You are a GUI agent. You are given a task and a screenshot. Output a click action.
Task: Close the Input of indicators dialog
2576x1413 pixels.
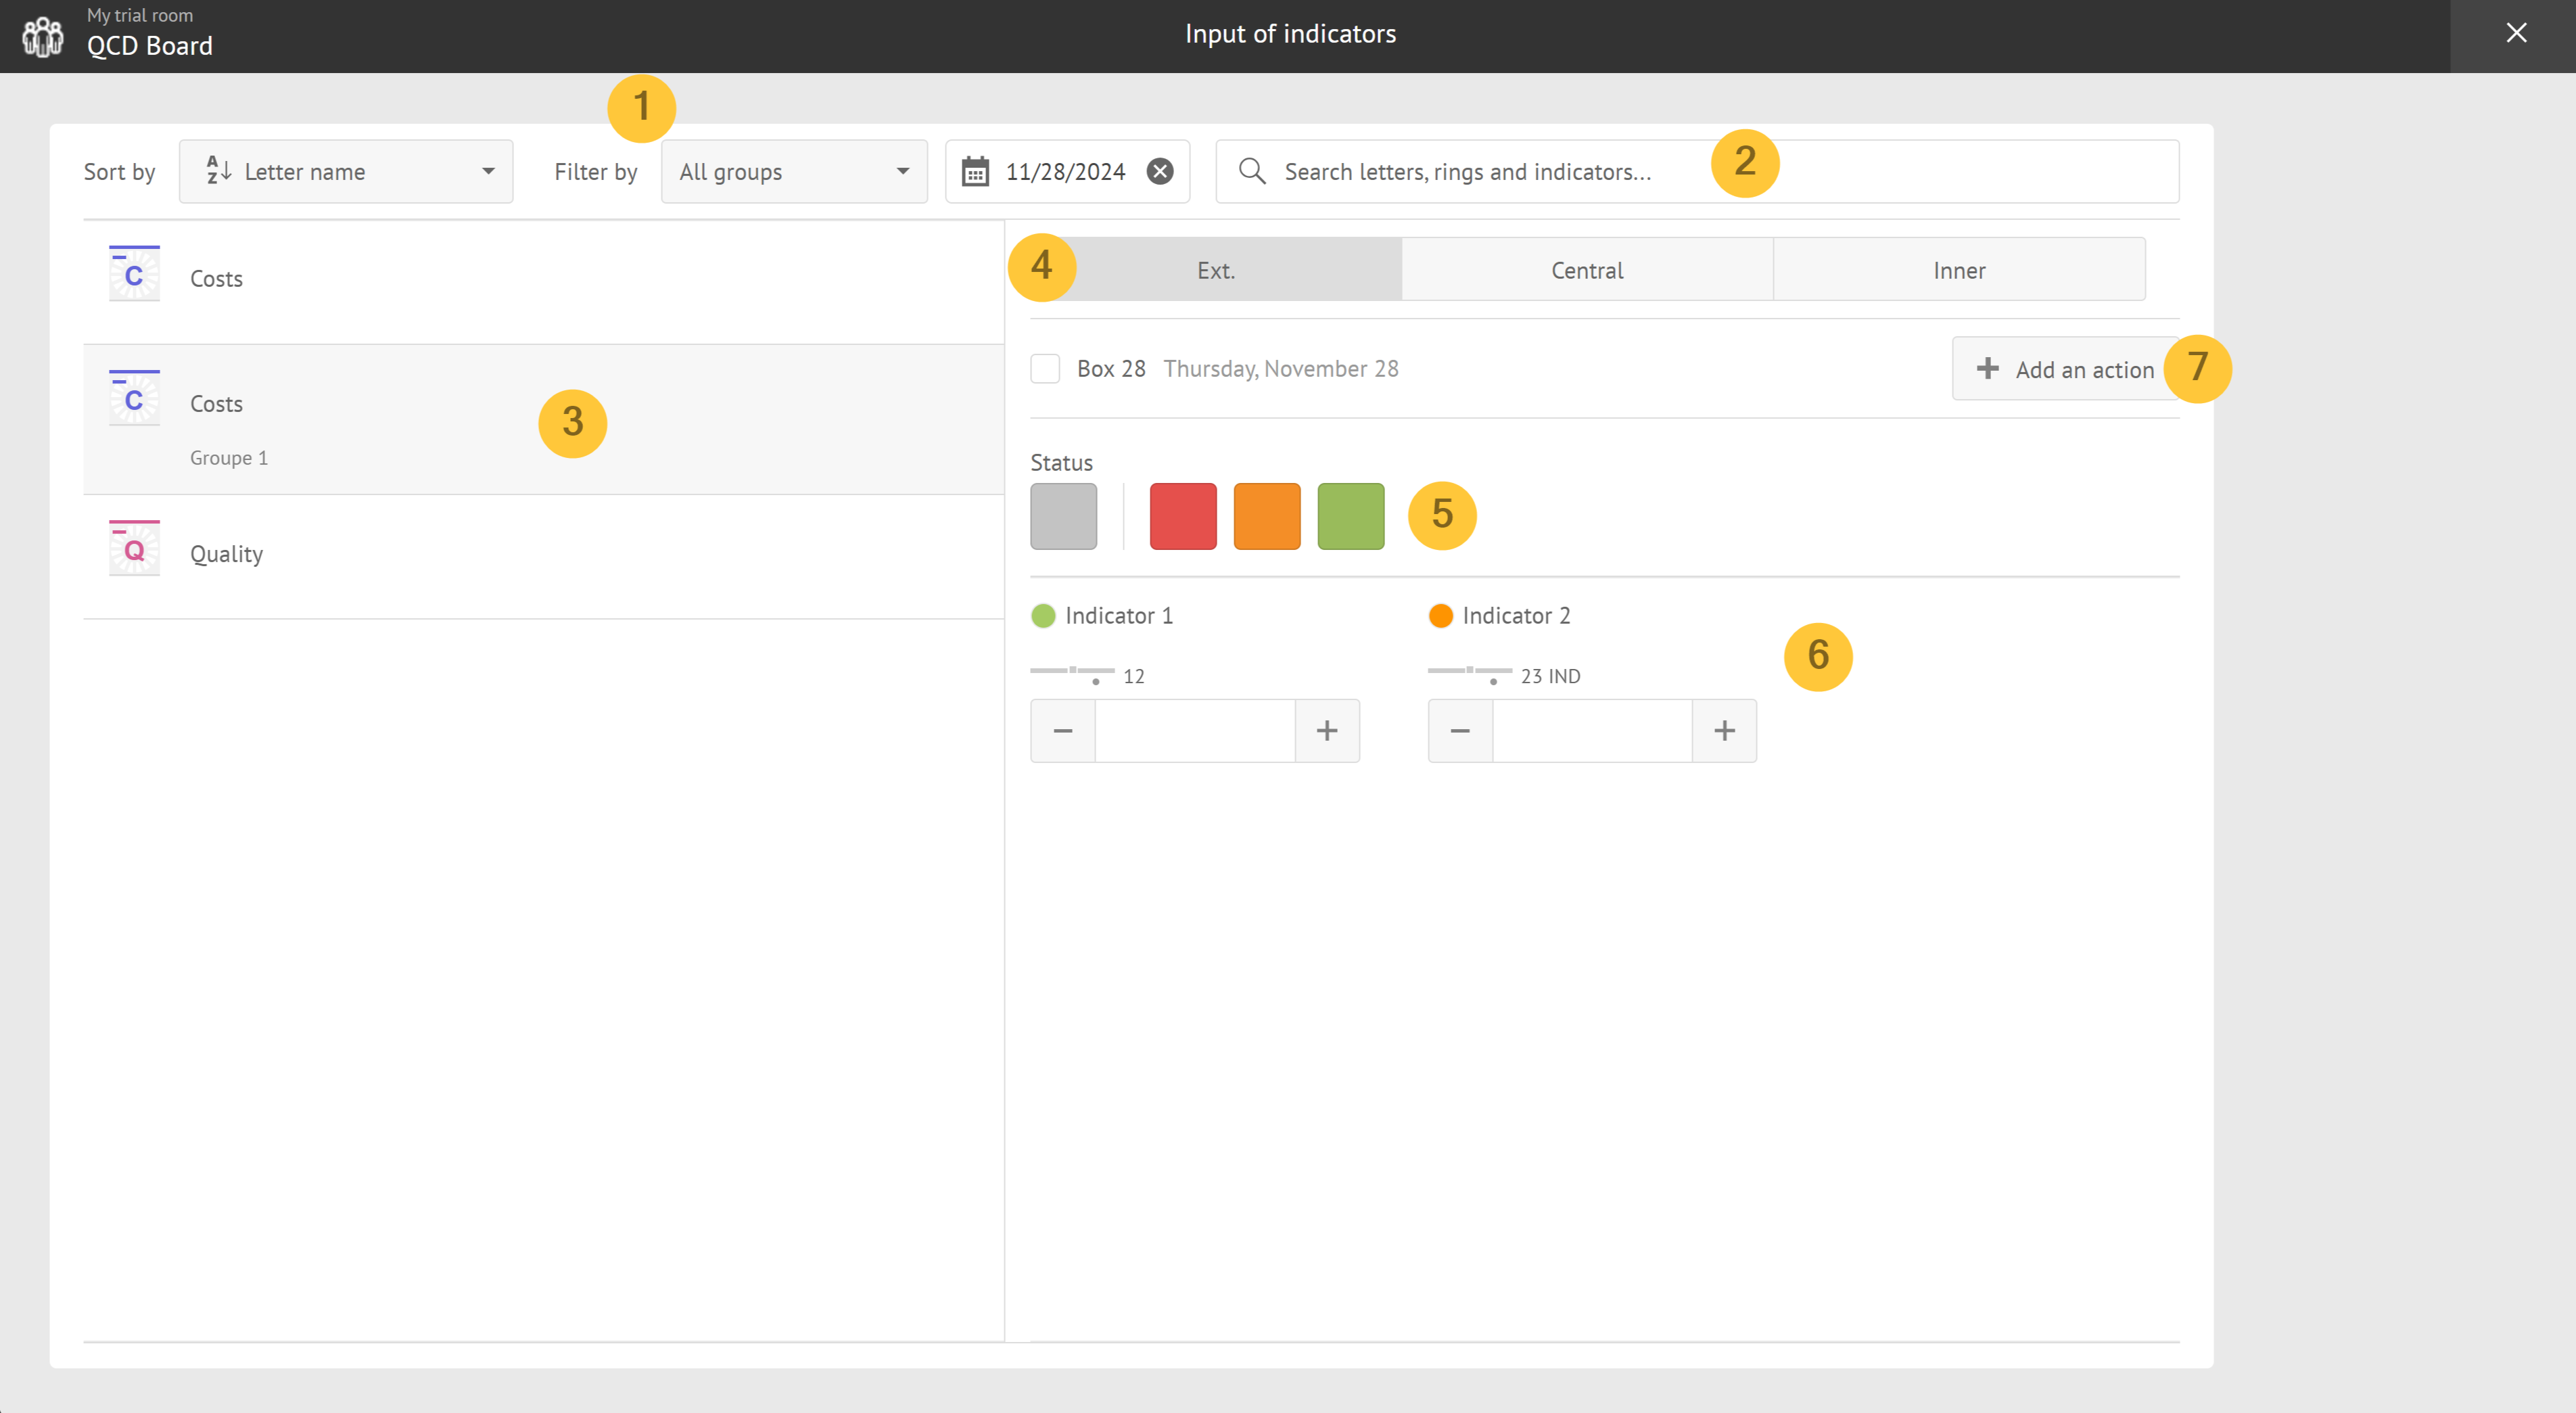click(x=2516, y=33)
